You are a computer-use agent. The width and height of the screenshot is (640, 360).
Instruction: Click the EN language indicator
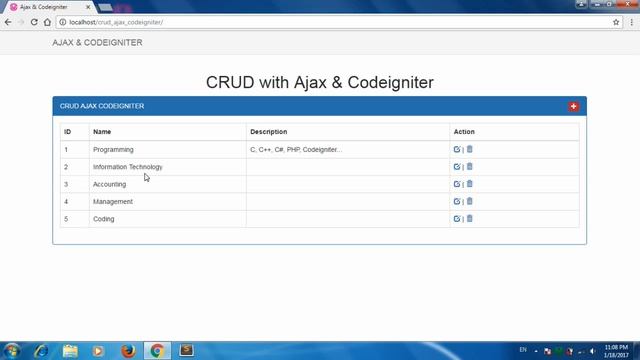point(523,350)
